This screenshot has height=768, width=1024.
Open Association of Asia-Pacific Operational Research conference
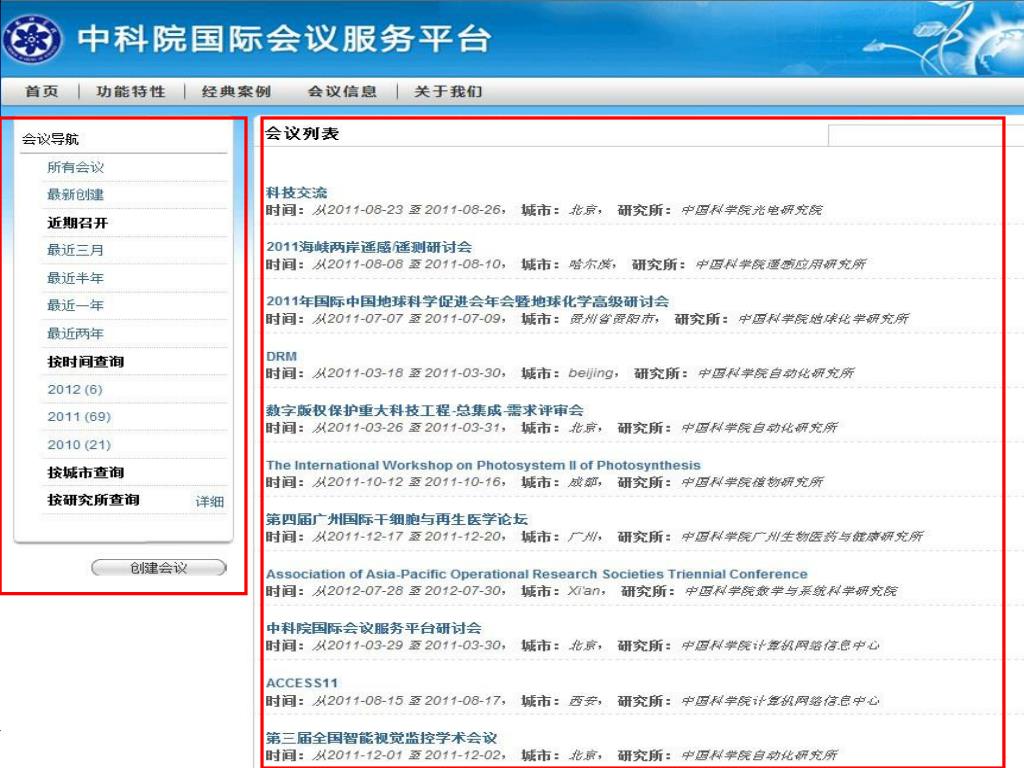tap(537, 574)
